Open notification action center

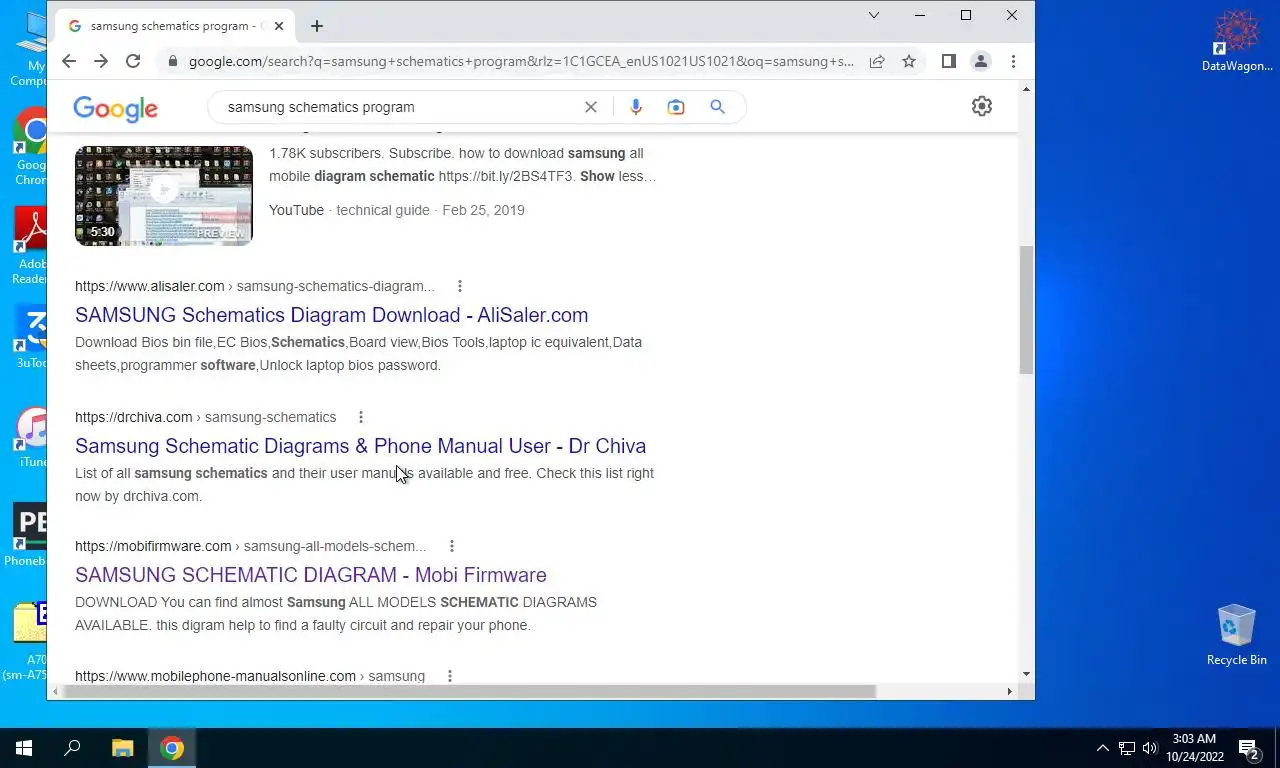(x=1249, y=748)
